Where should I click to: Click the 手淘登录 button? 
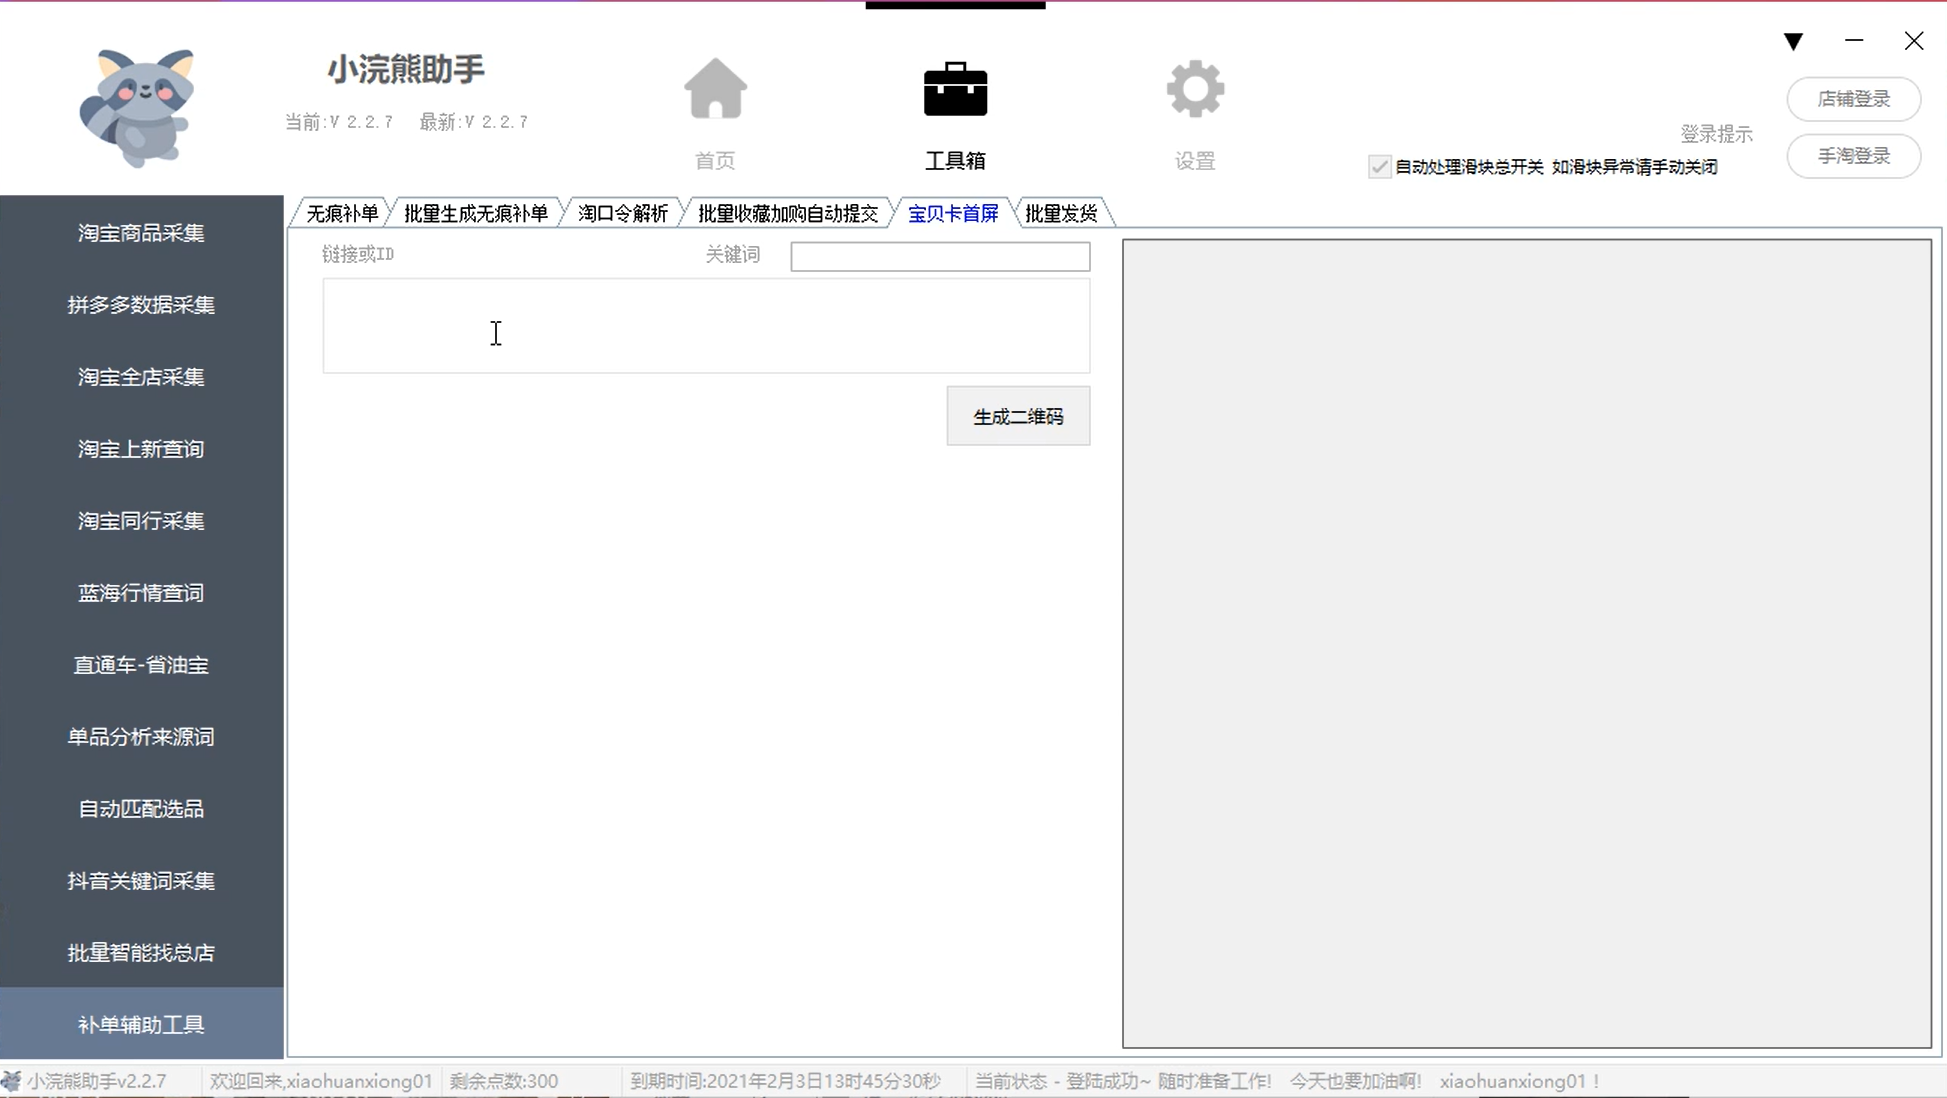coord(1853,156)
